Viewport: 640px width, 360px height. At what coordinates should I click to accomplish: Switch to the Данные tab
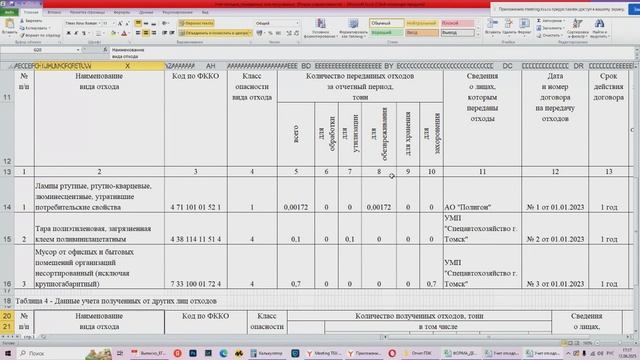pos(146,12)
